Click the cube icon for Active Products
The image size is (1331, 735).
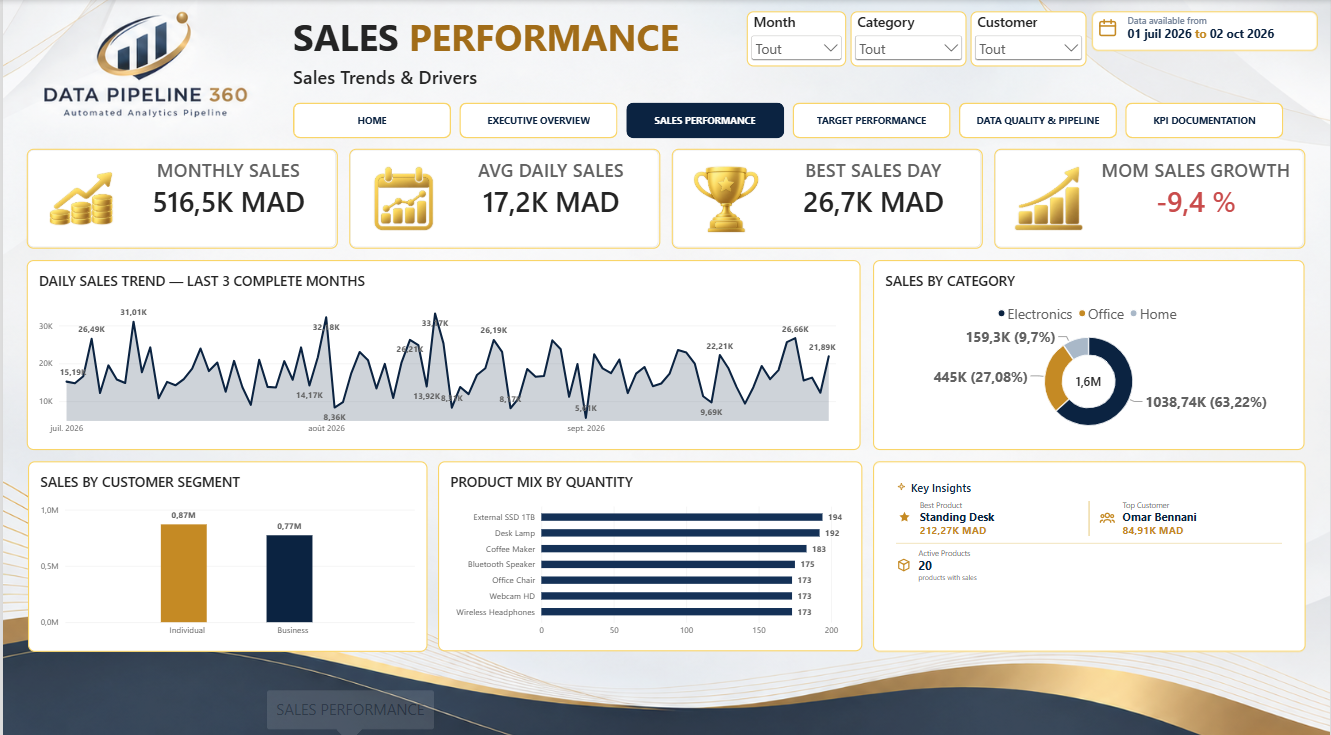tap(904, 565)
